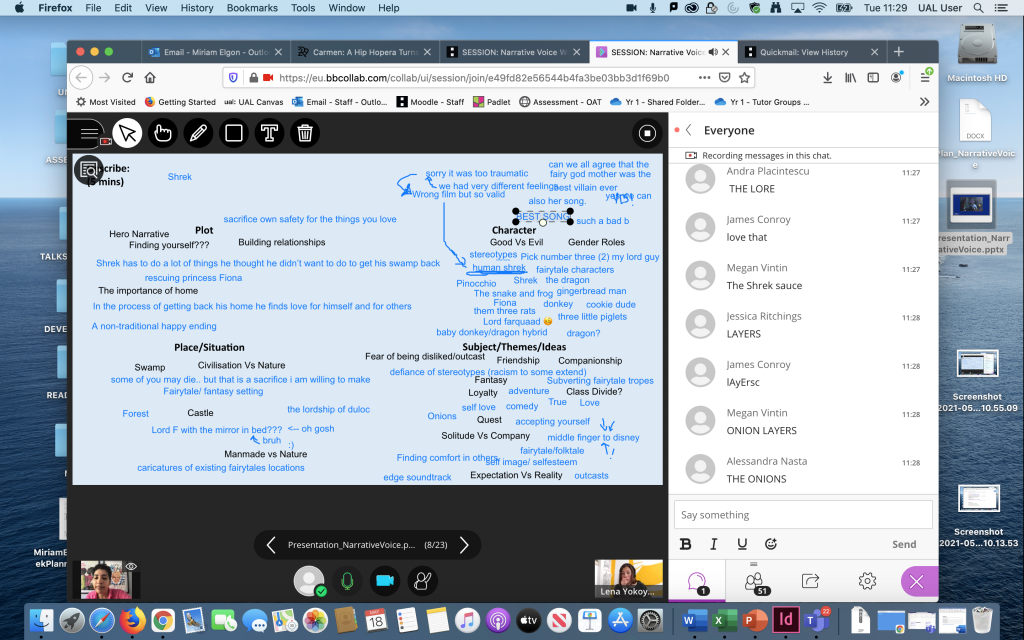Toggle the microphone in Collaborate
1024x640 pixels.
coord(347,581)
